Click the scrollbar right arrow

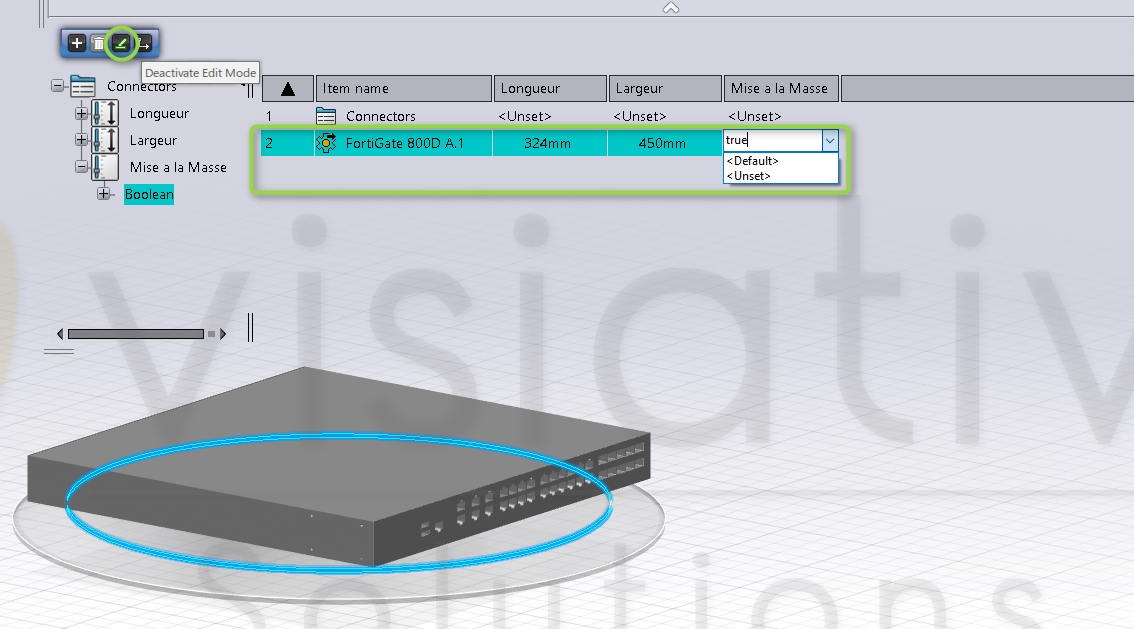(223, 334)
